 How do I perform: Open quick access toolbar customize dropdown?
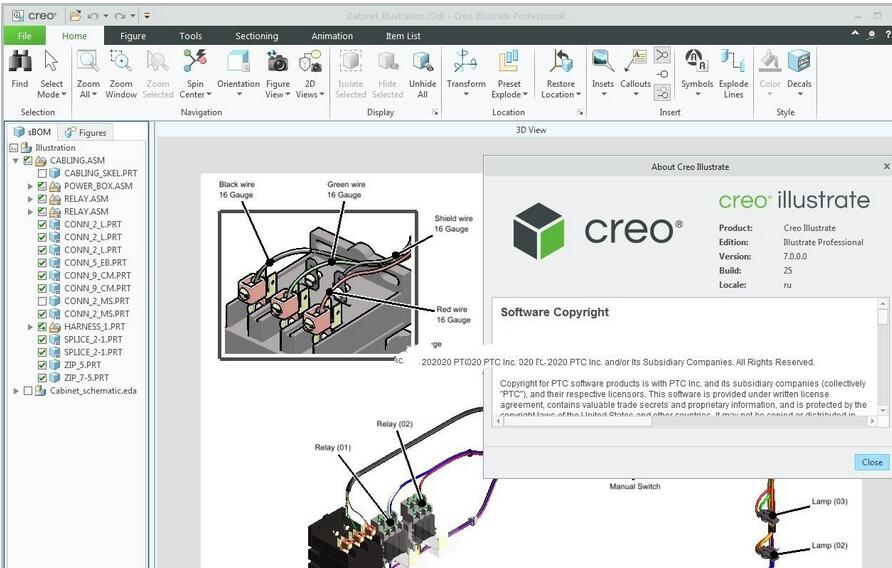coord(147,16)
